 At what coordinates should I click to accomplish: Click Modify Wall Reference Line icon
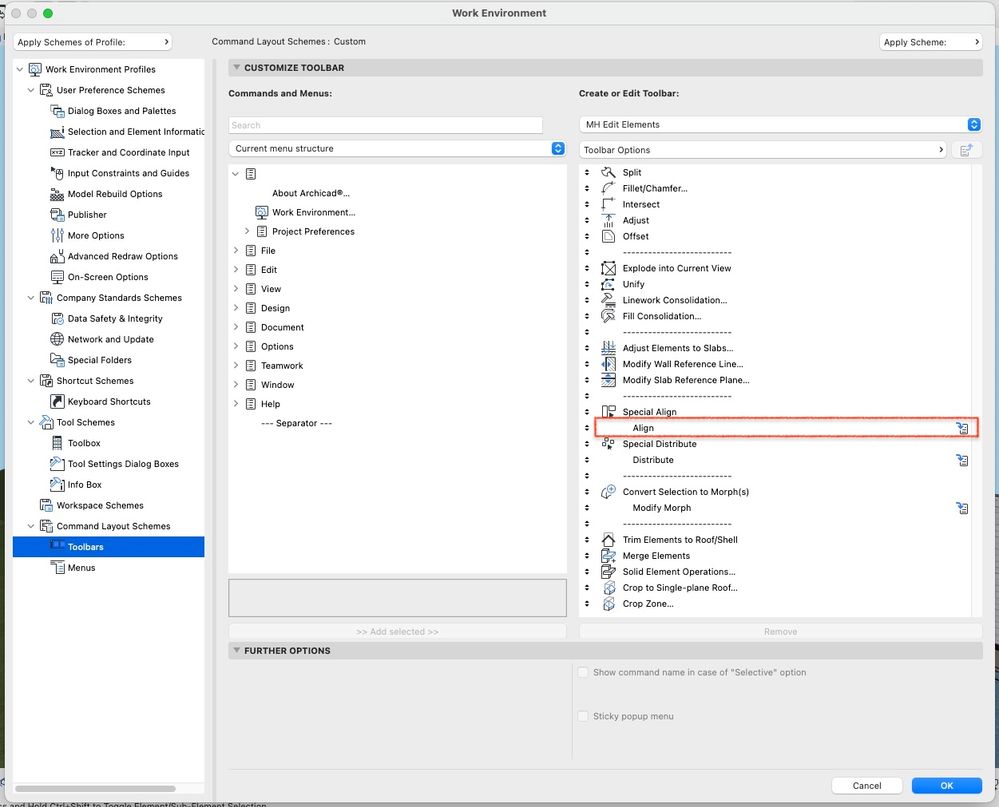point(608,364)
